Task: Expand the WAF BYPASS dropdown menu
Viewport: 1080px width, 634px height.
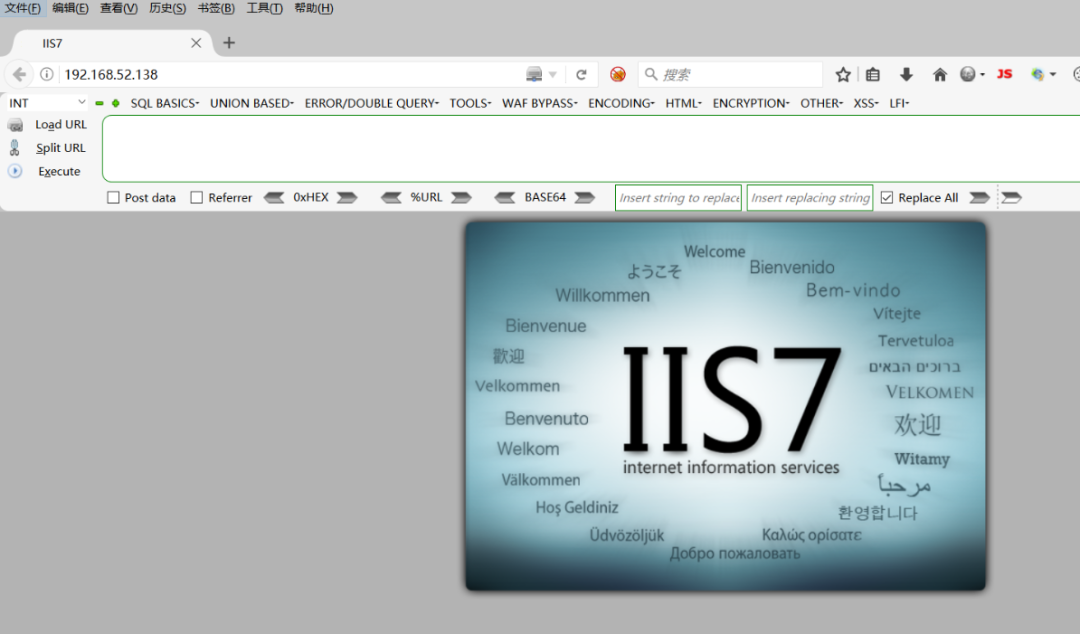Action: click(539, 103)
